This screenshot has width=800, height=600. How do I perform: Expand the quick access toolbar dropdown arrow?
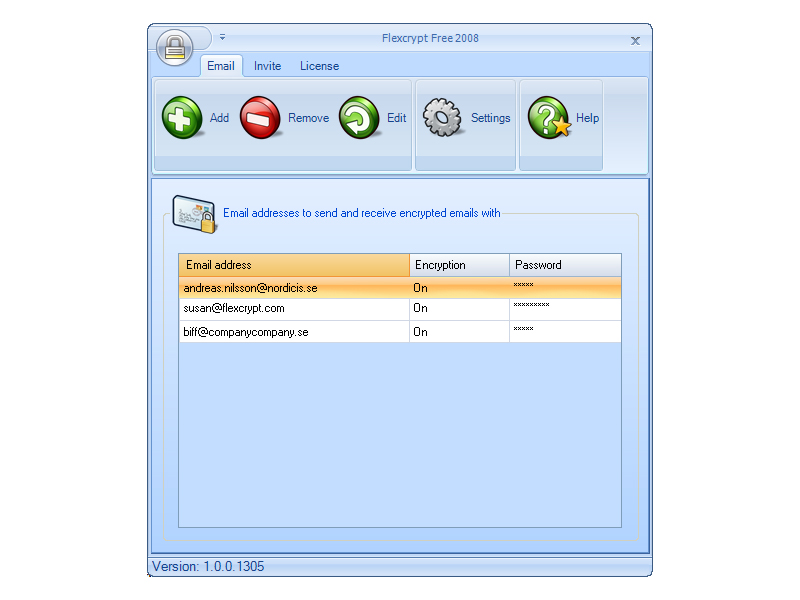coord(222,37)
